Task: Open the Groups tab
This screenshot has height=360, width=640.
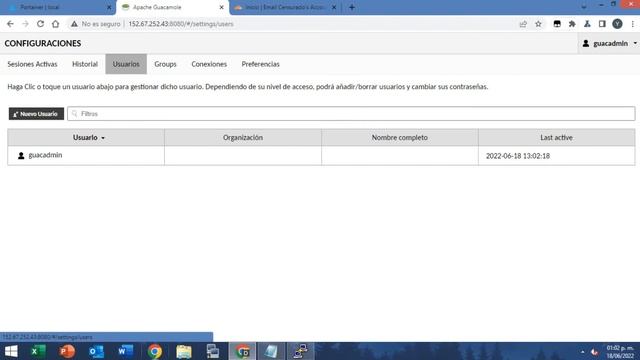Action: coord(165,64)
